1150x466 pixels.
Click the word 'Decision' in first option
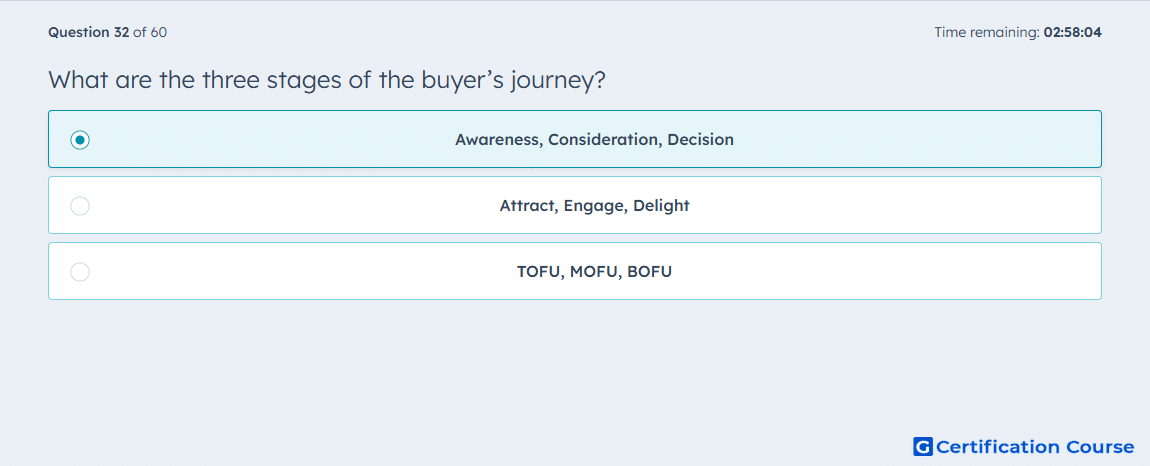[700, 139]
